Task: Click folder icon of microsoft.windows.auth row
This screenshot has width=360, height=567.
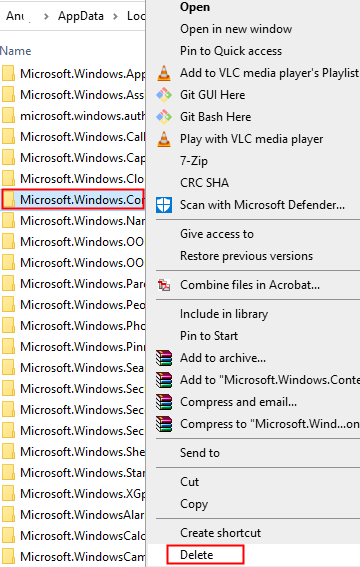Action: 8,115
